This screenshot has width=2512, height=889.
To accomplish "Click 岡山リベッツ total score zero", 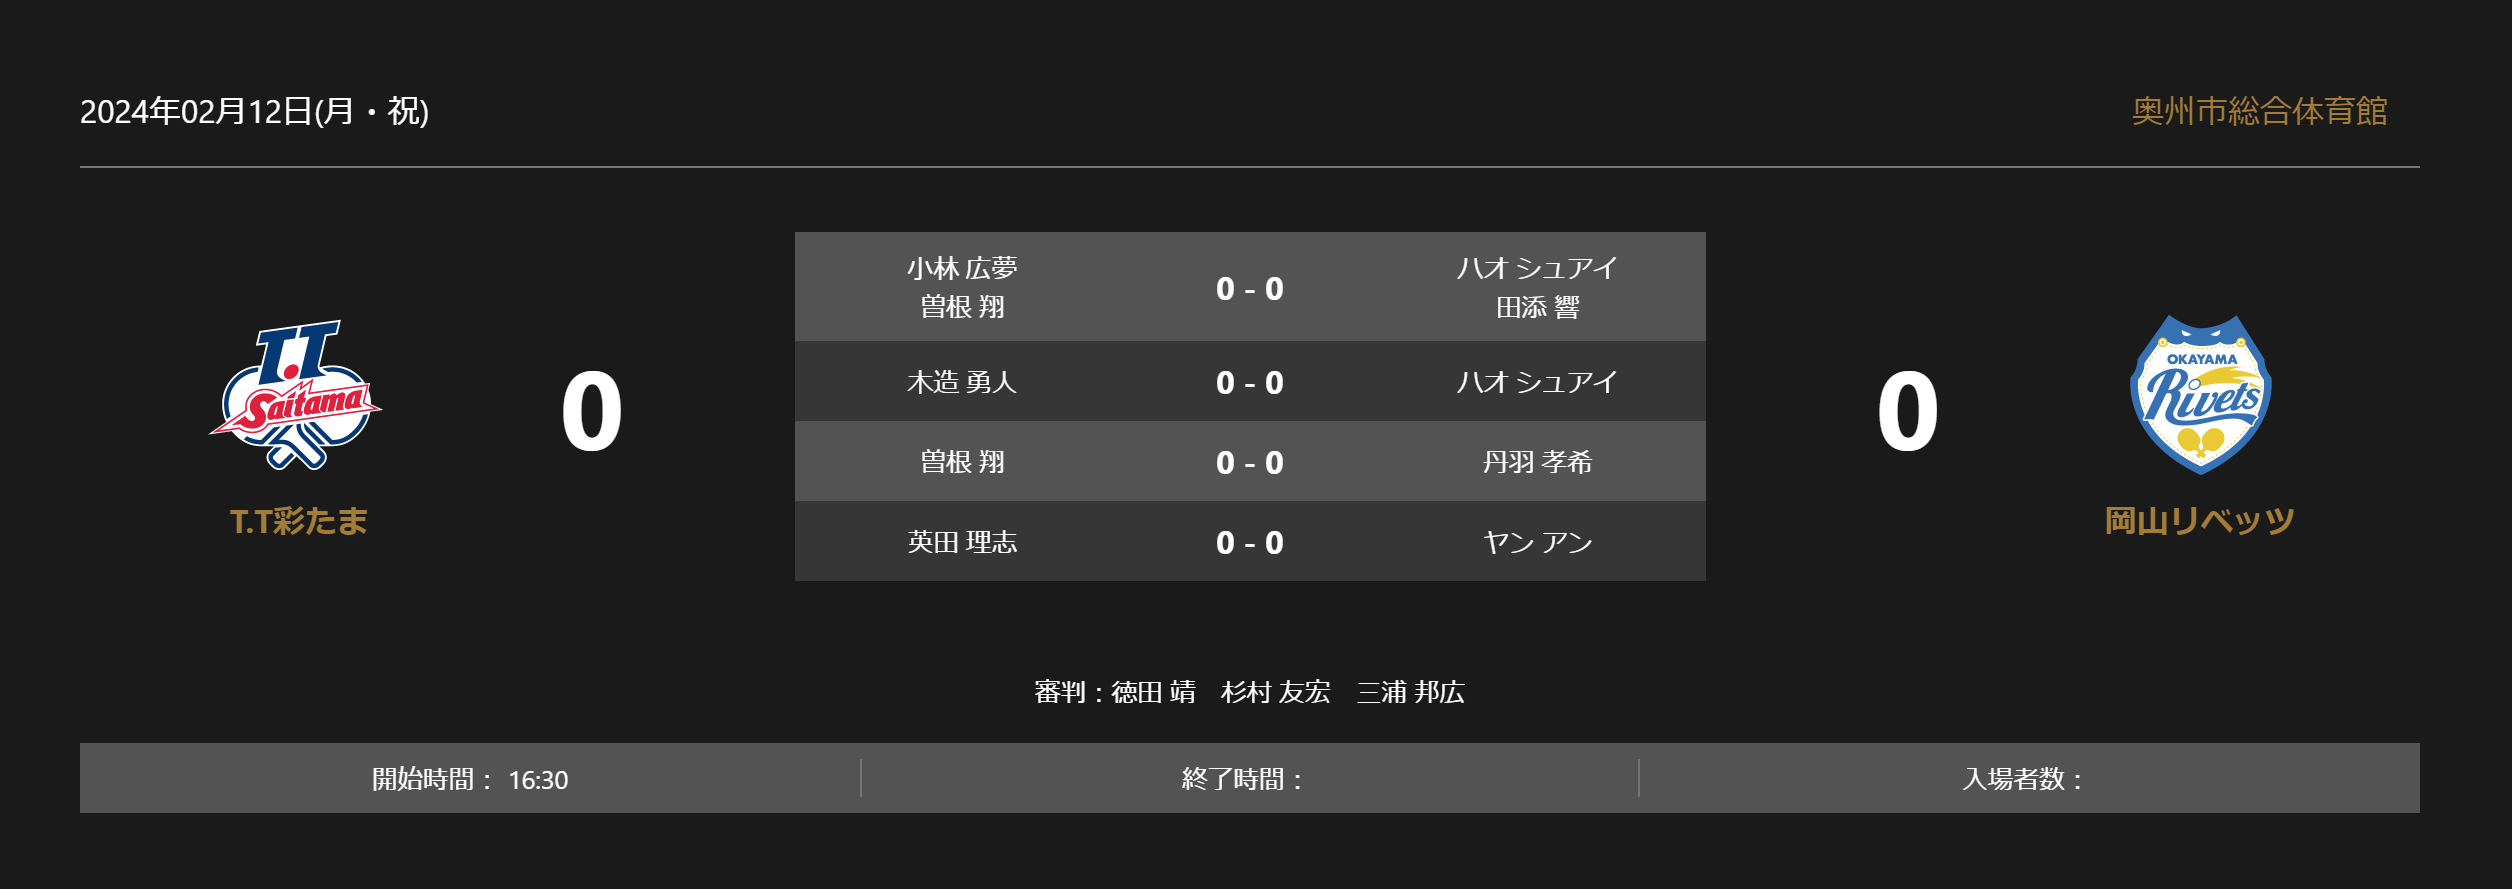I will pos(1908,411).
